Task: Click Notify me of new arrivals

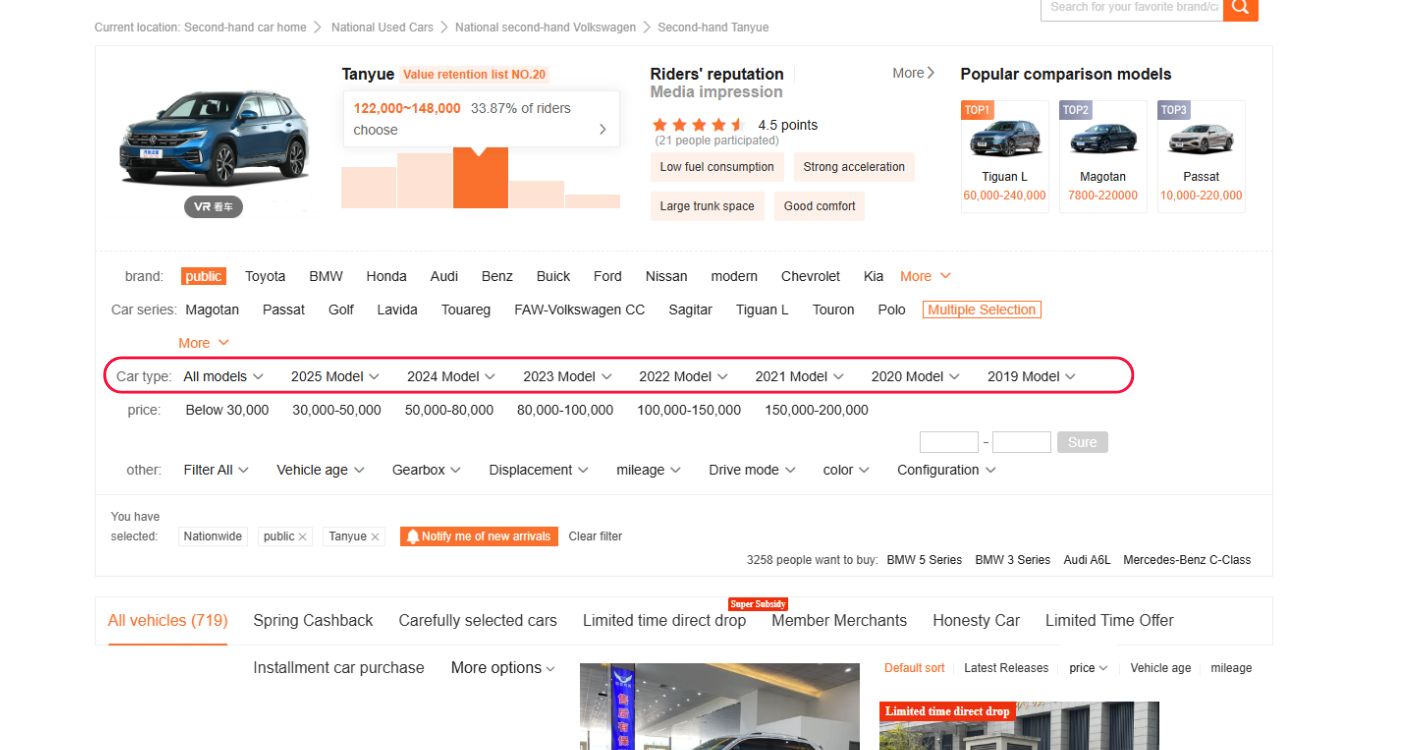Action: pos(479,537)
